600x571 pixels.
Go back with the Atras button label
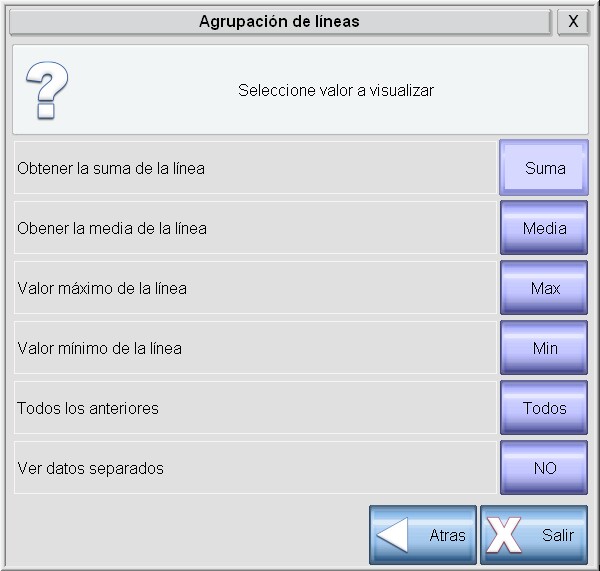447,535
